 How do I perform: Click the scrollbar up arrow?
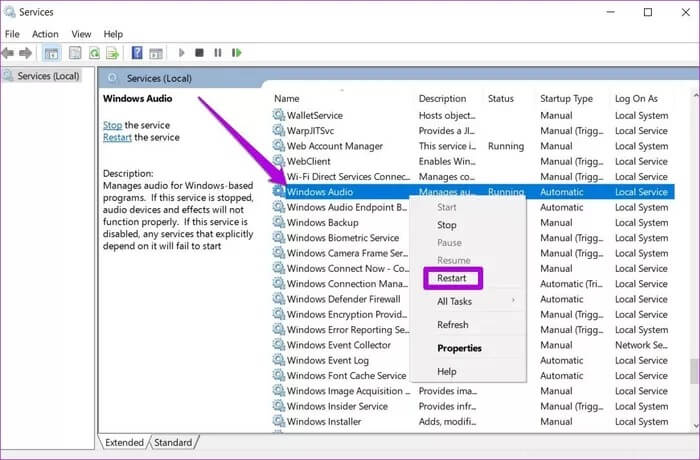point(695,95)
